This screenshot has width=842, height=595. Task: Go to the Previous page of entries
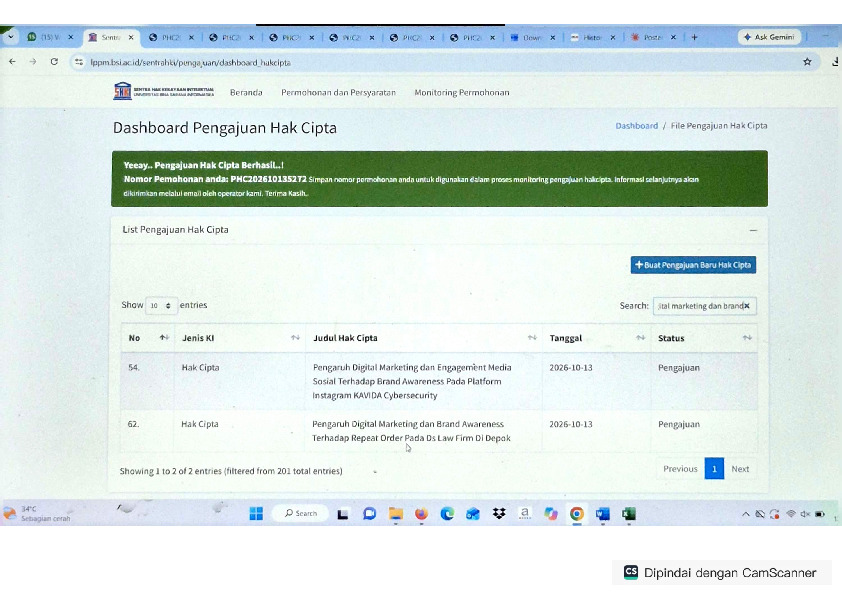[680, 469]
